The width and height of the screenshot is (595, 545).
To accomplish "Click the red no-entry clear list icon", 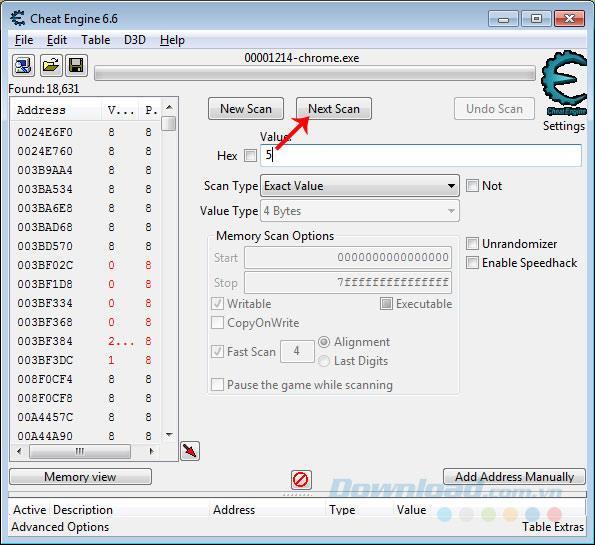I will [x=301, y=480].
